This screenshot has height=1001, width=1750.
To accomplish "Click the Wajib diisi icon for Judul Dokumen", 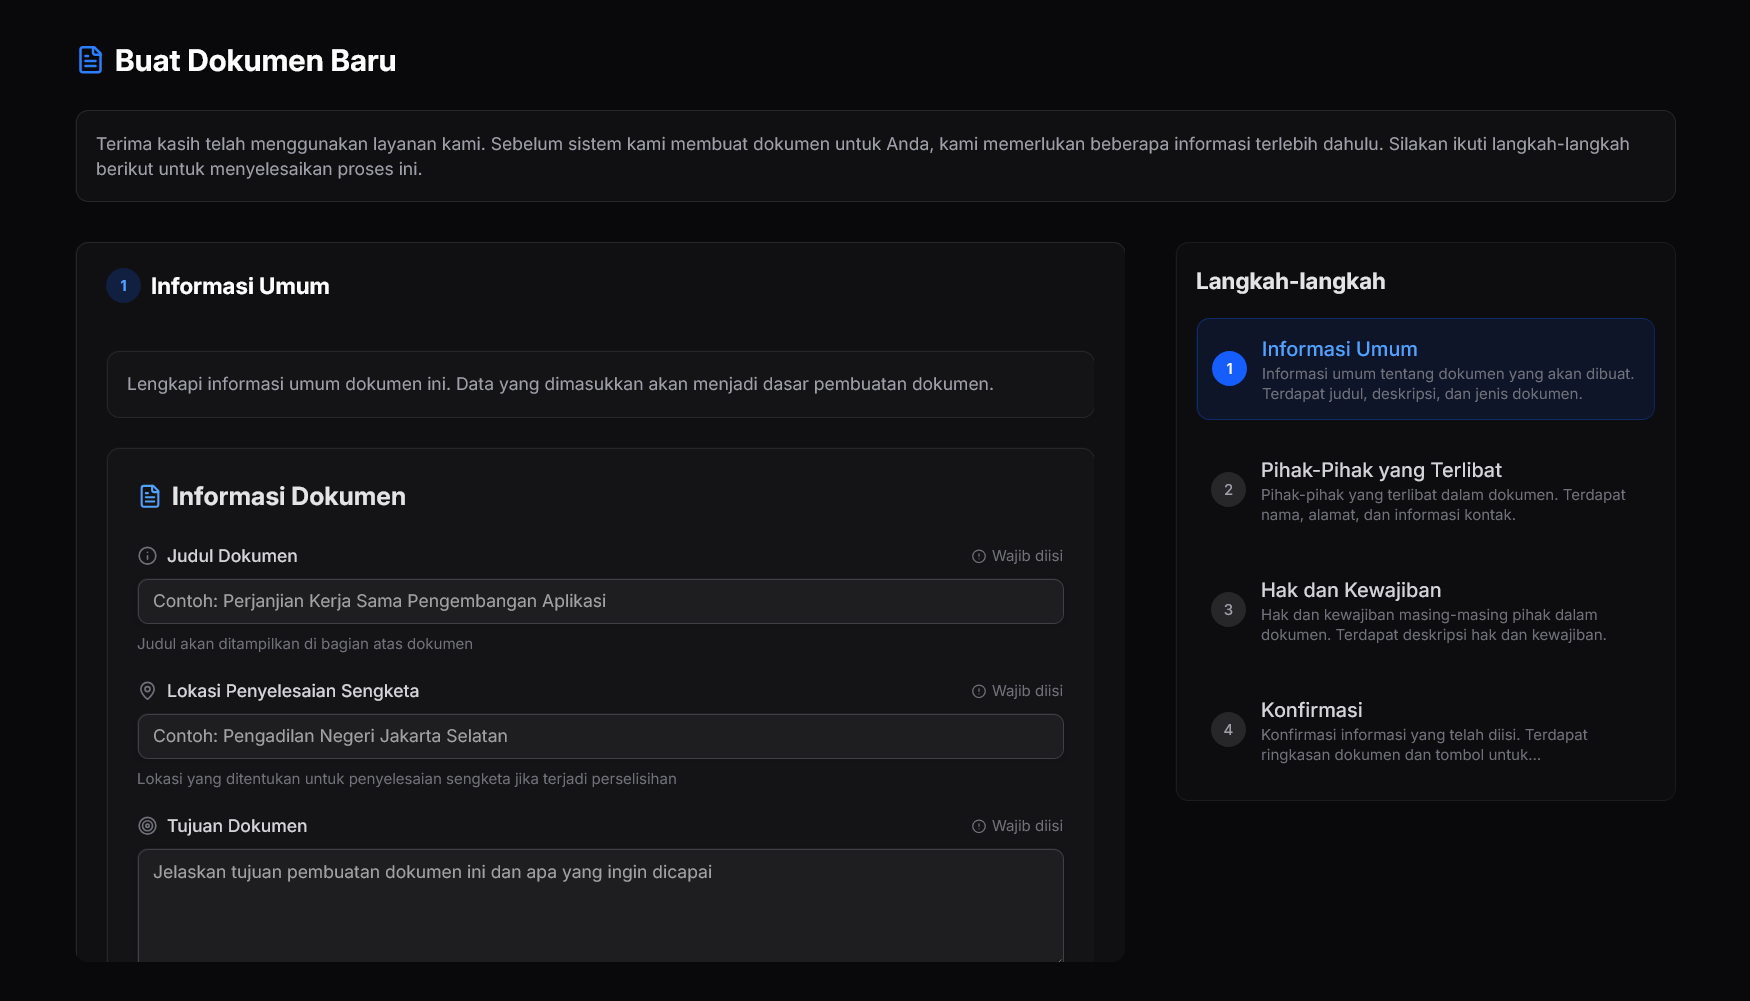I will coord(979,556).
